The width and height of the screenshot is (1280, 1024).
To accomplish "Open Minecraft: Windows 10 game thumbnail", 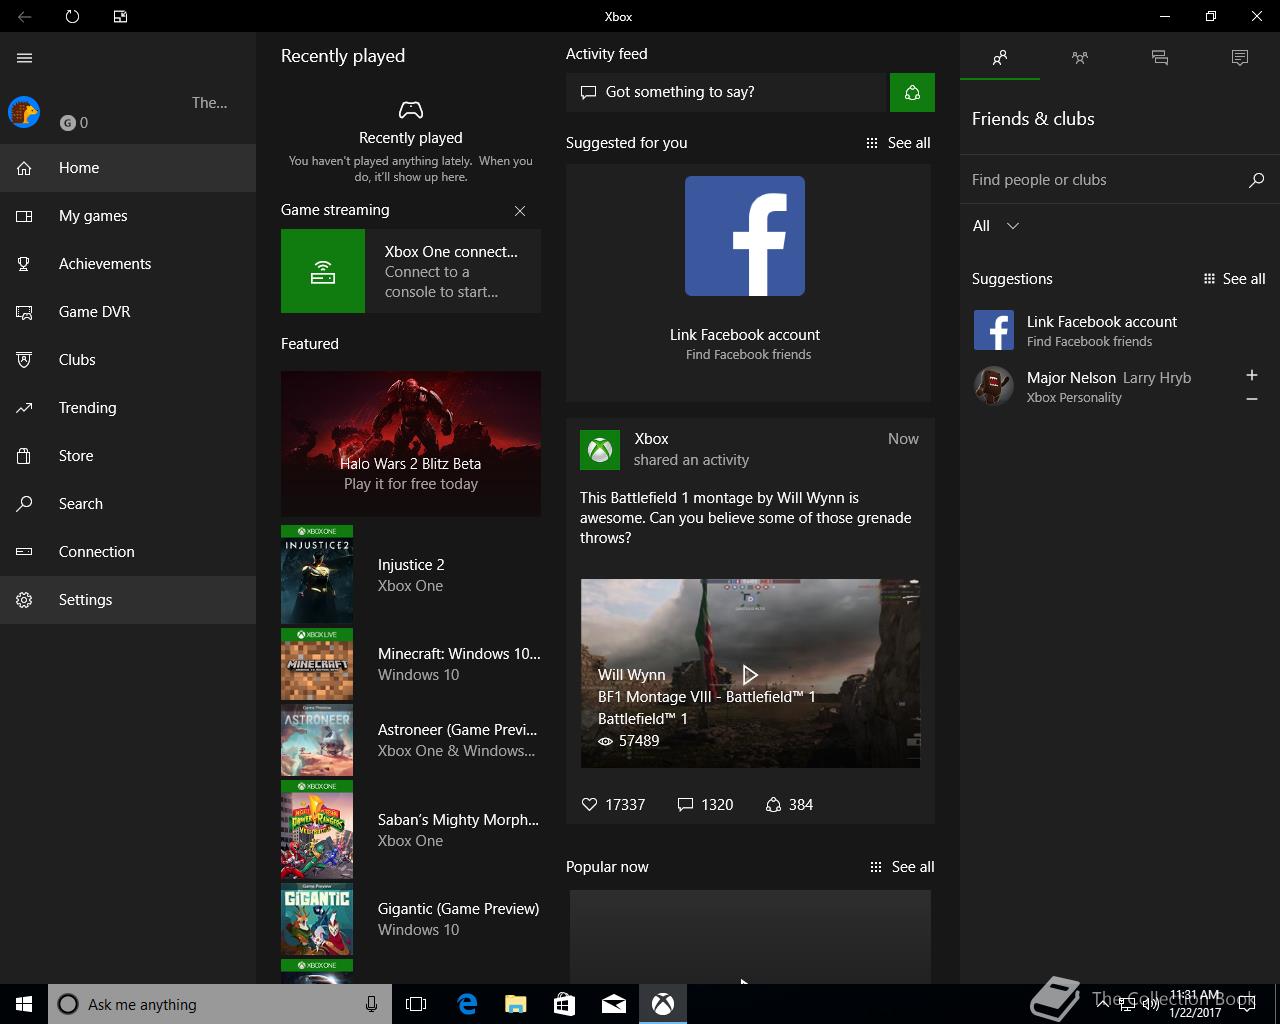I will [317, 664].
